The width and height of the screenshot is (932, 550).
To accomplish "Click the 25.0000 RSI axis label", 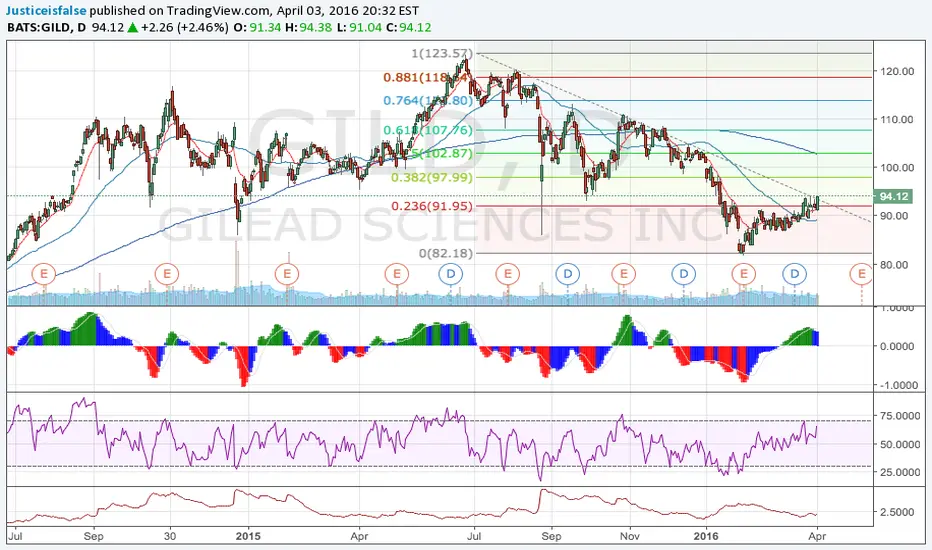I will tap(900, 472).
